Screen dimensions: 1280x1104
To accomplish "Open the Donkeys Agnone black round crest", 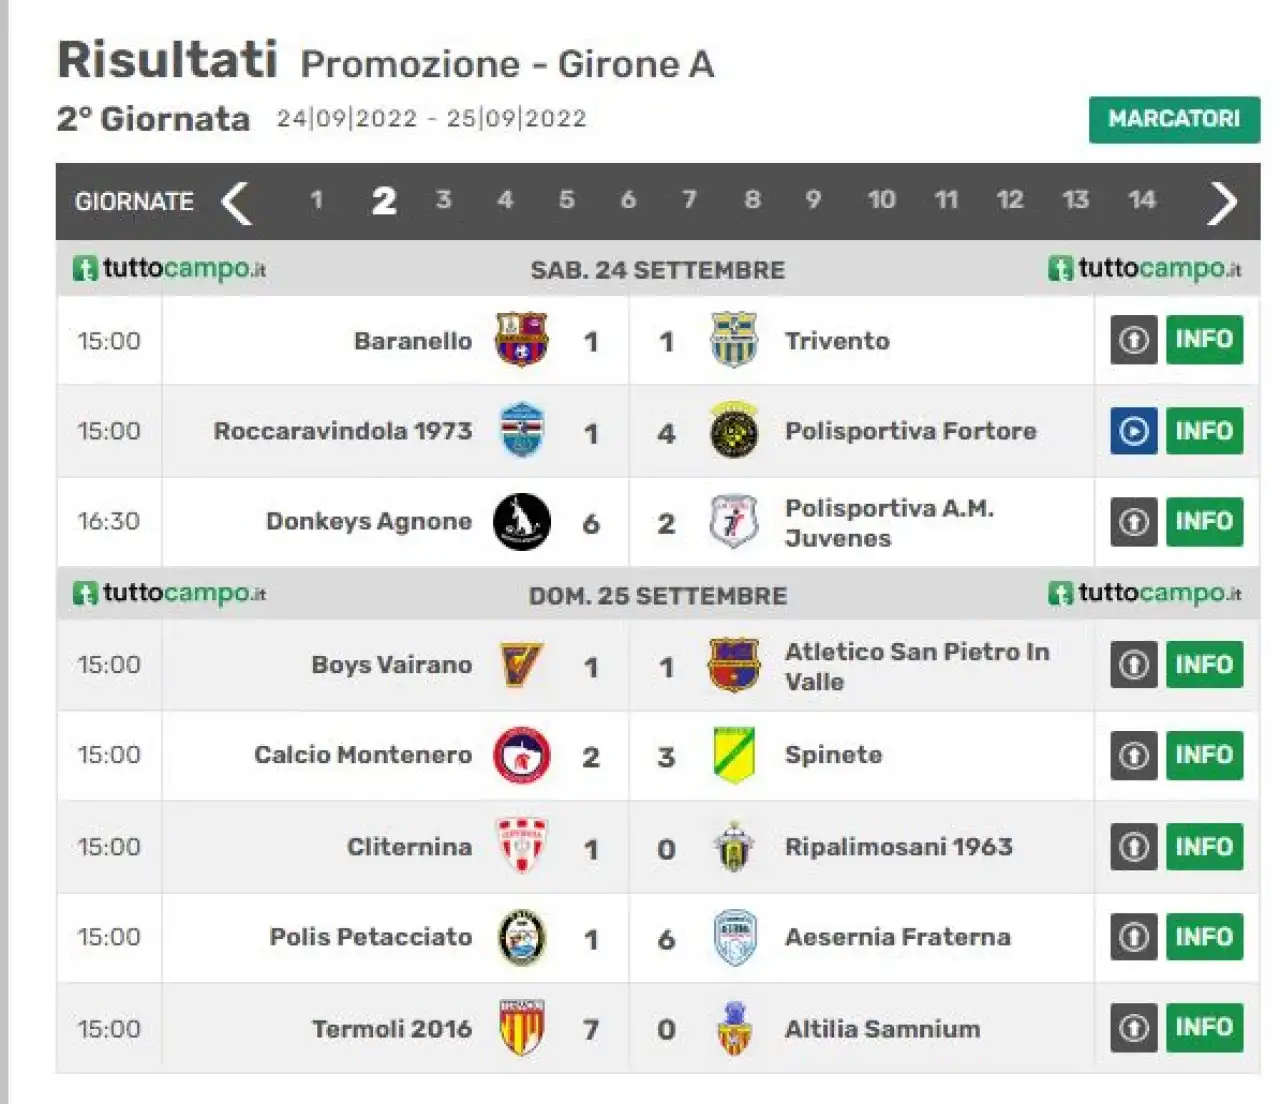I will tap(522, 522).
